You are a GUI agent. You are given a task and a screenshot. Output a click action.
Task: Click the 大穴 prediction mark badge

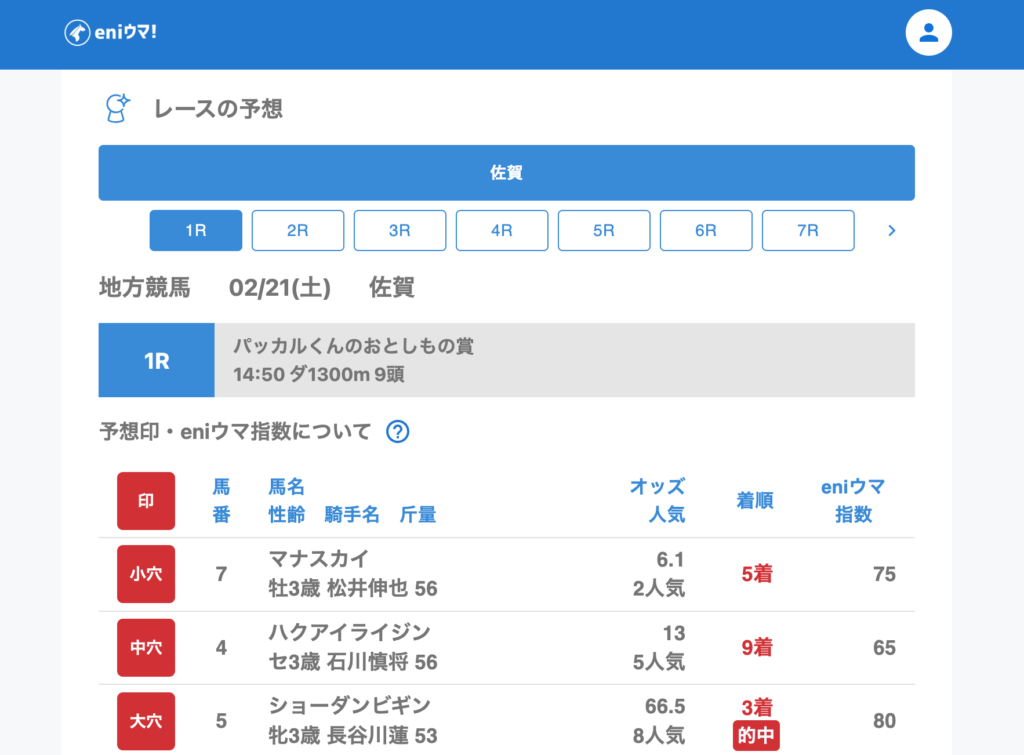146,721
